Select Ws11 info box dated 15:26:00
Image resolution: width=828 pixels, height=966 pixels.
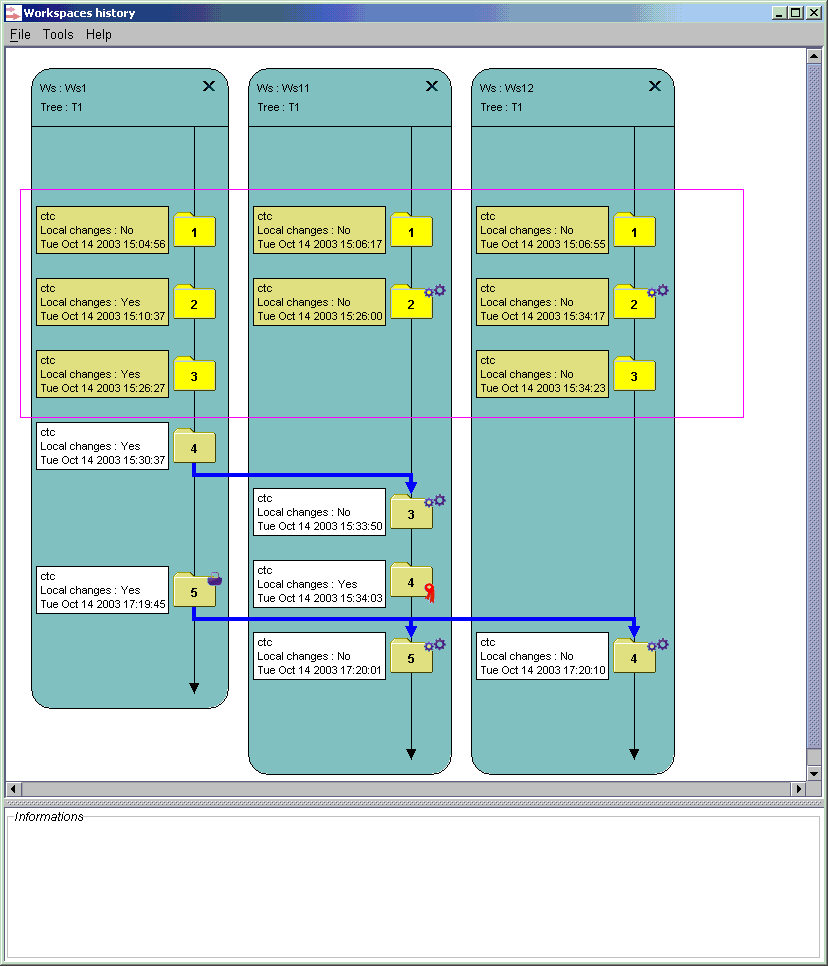pos(319,302)
